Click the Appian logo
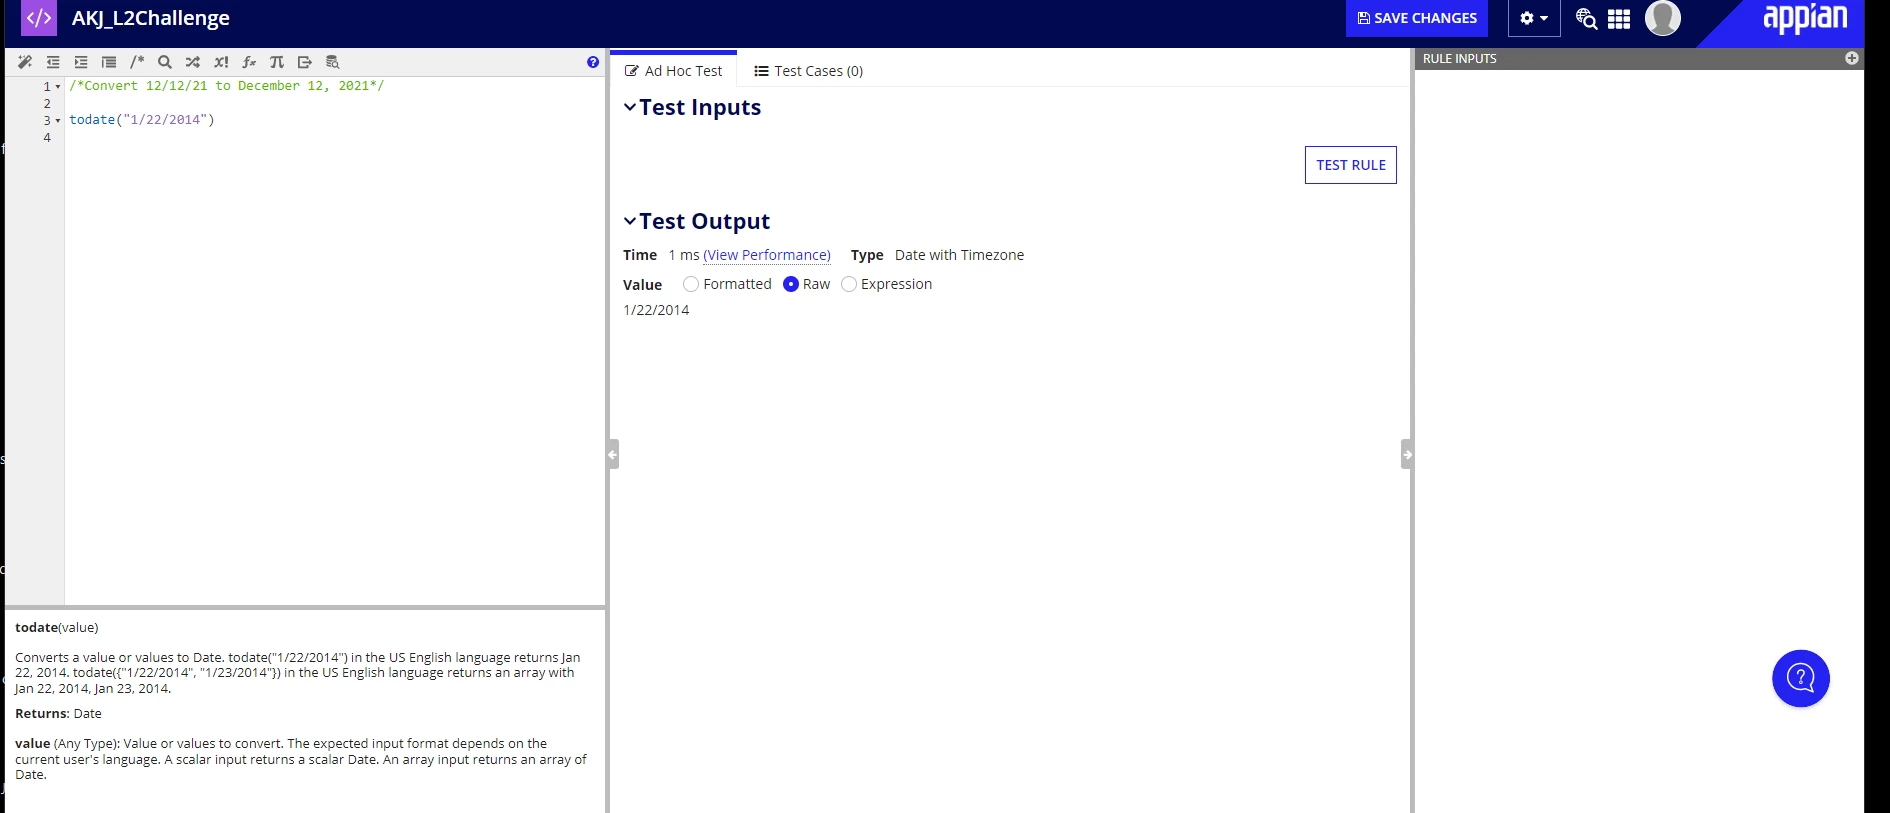Viewport: 1890px width, 813px height. [1805, 18]
